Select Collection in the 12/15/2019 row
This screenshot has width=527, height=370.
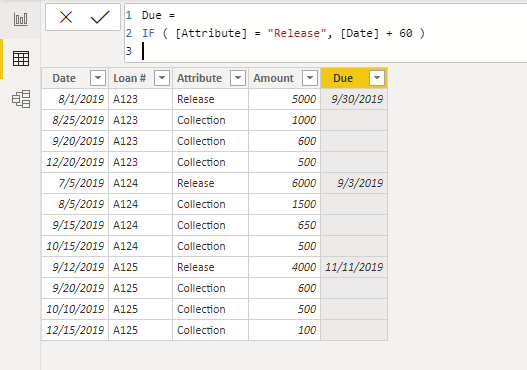[210, 330]
